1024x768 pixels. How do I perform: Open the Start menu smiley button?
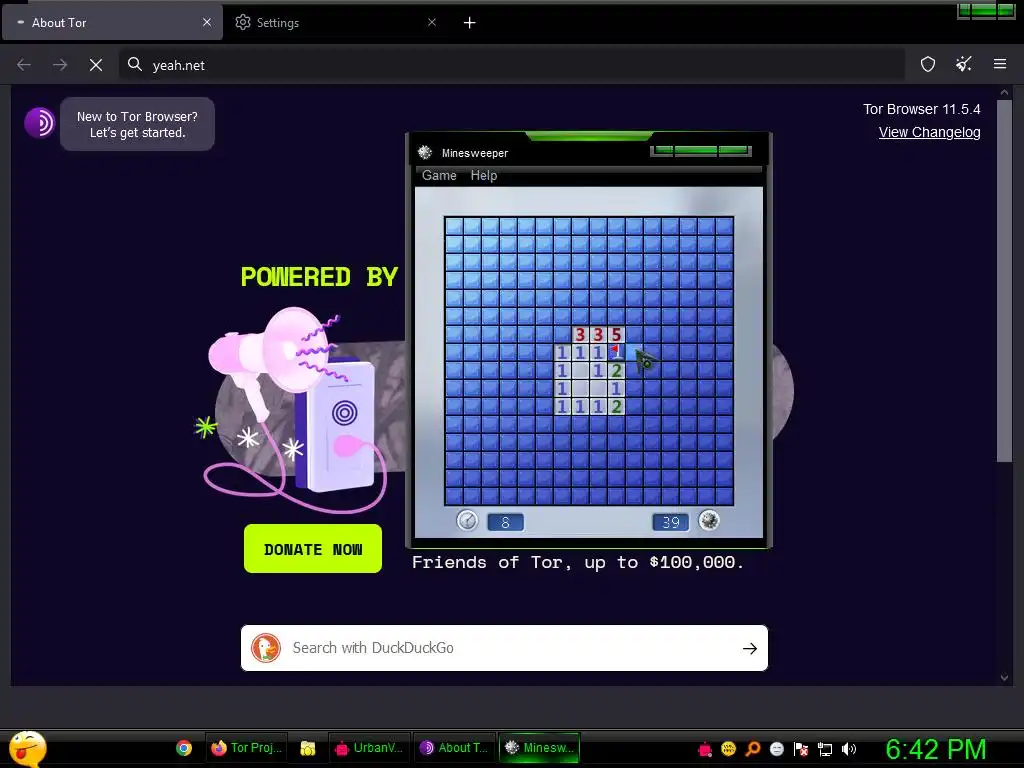click(x=27, y=748)
